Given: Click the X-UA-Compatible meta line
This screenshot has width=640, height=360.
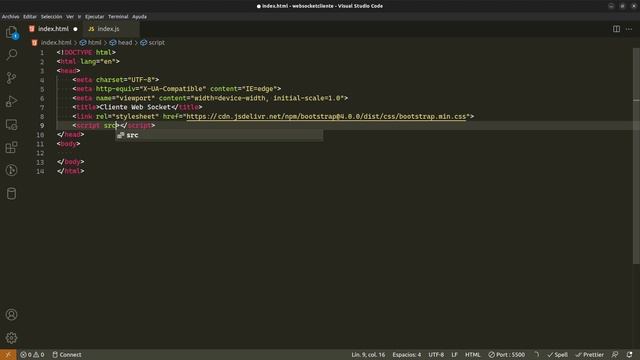Looking at the screenshot, I should click(177, 89).
